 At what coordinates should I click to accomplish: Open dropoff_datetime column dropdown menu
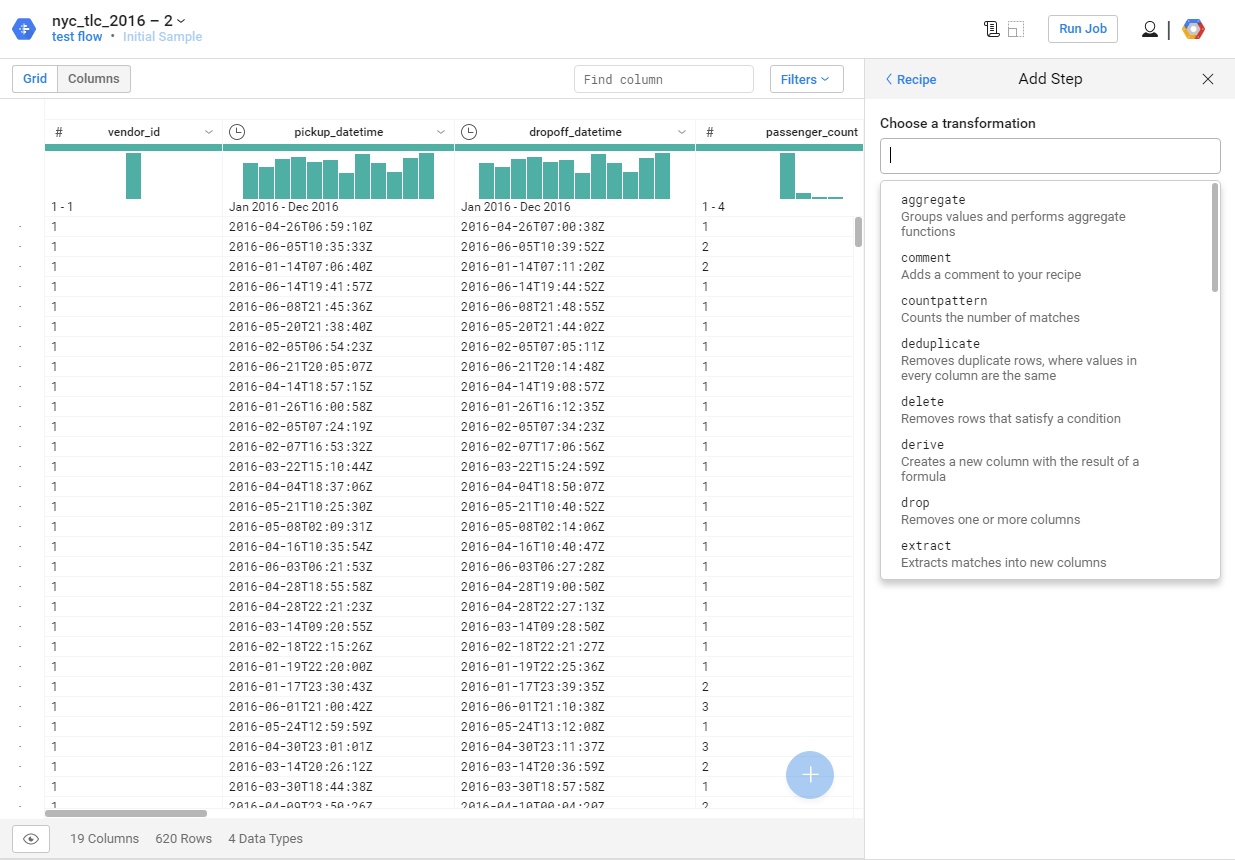[x=682, y=132]
